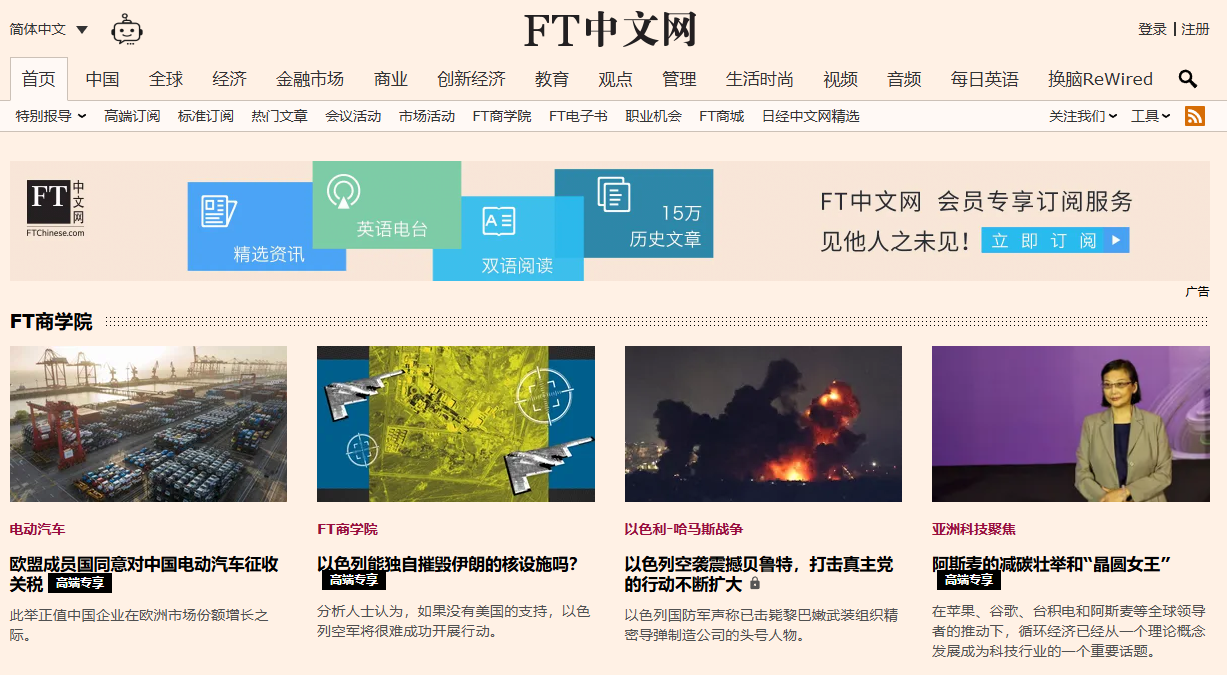Screen dimensions: 1227x675
Task: Click the 15万历史文章 documents tile
Action: [634, 213]
